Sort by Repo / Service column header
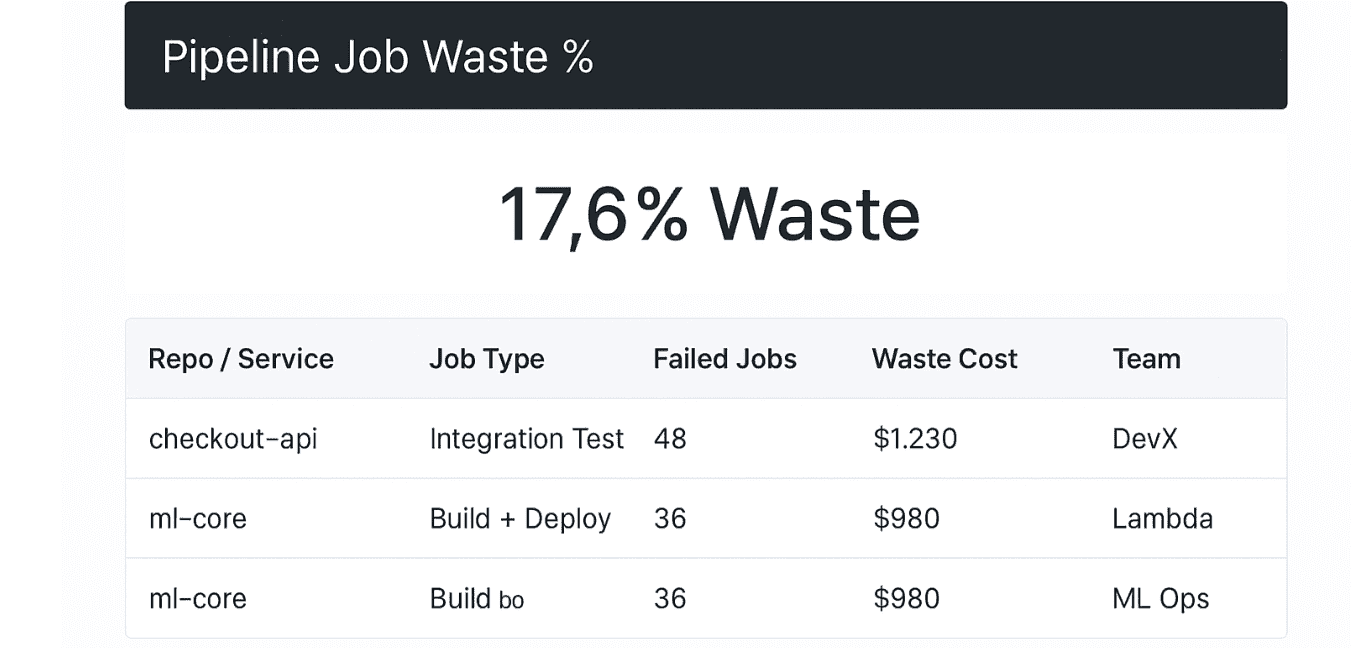Viewport: 1362px width, 648px height. [241, 359]
